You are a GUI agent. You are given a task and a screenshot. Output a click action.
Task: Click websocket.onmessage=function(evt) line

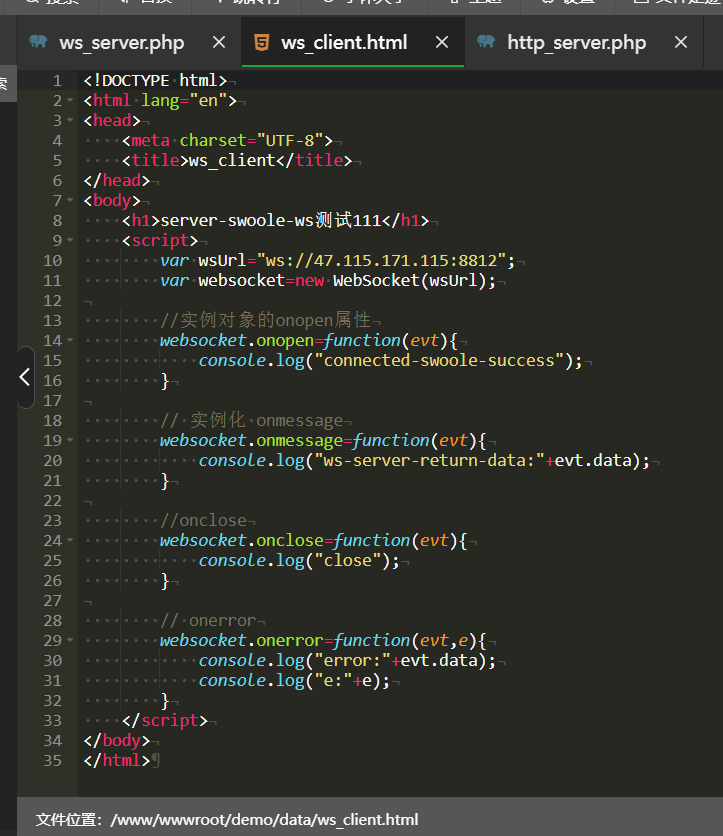[x=323, y=440]
